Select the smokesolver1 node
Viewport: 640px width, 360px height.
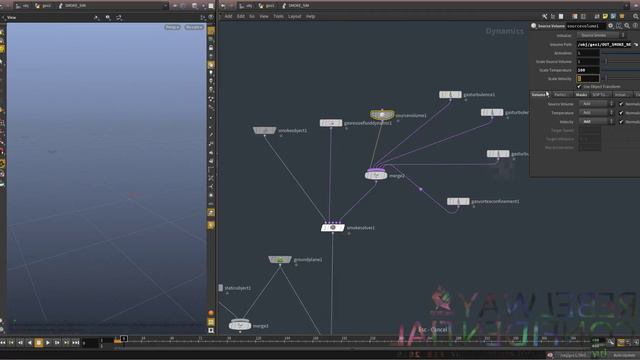[333, 227]
